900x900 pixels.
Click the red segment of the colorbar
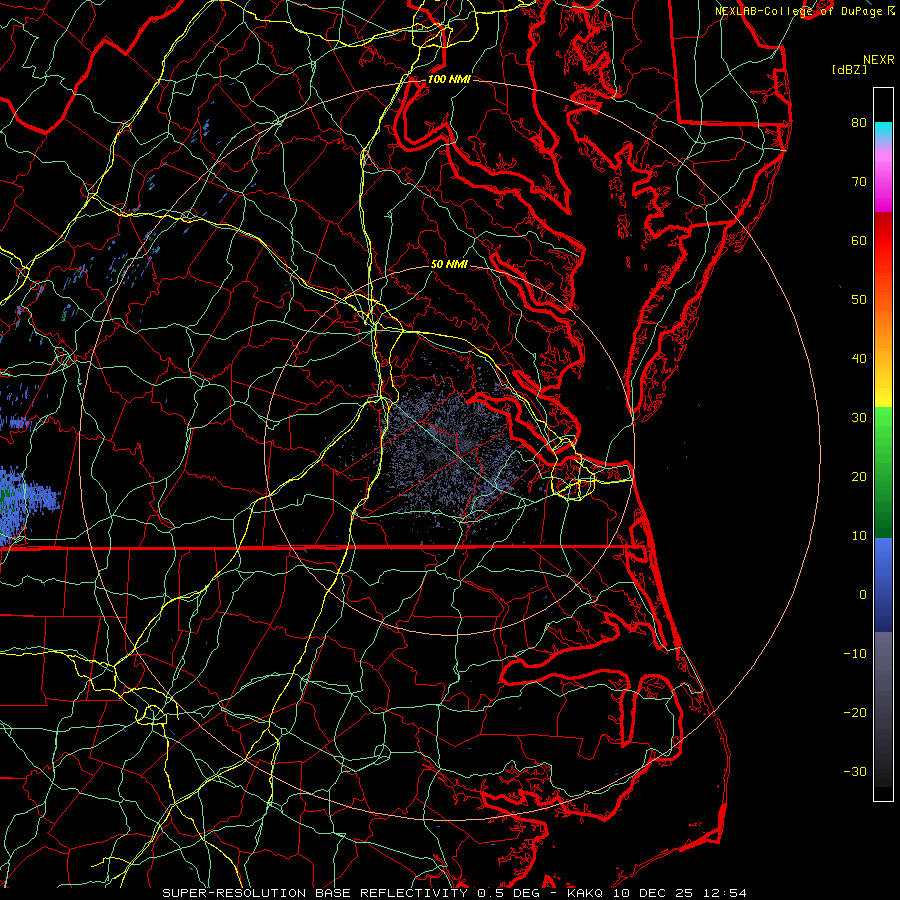pos(883,241)
